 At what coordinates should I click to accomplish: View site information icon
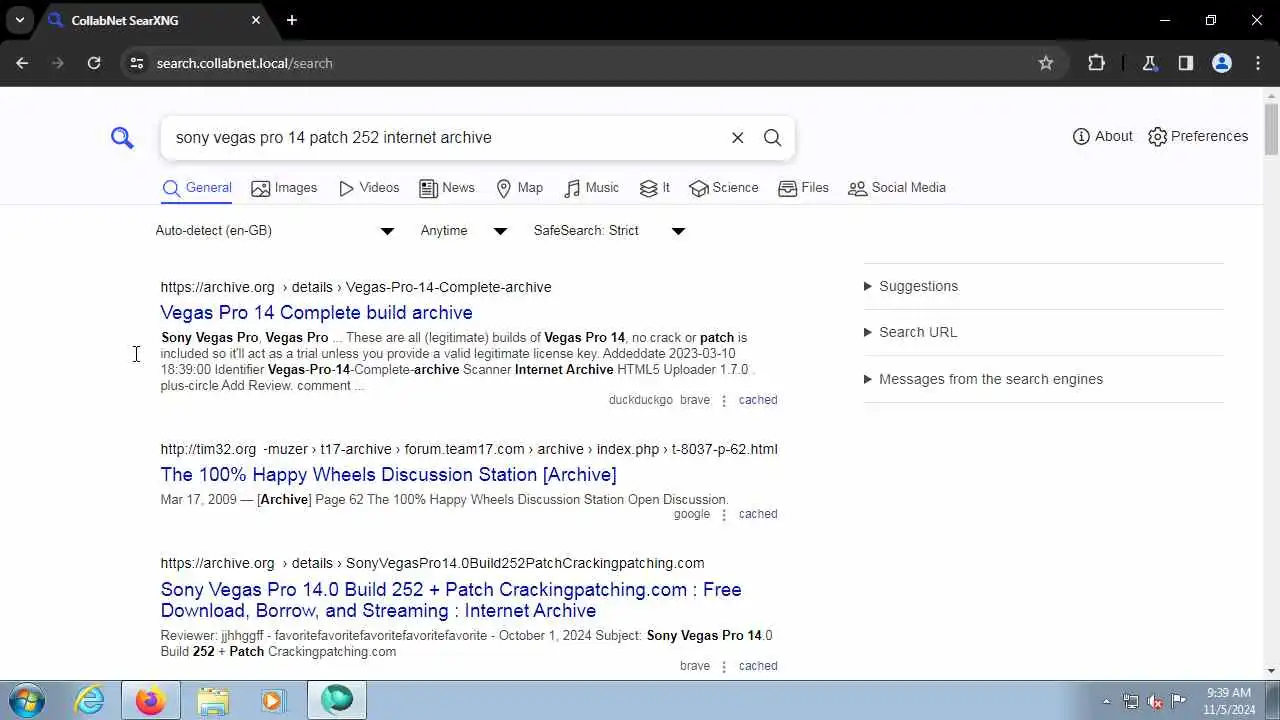137,63
